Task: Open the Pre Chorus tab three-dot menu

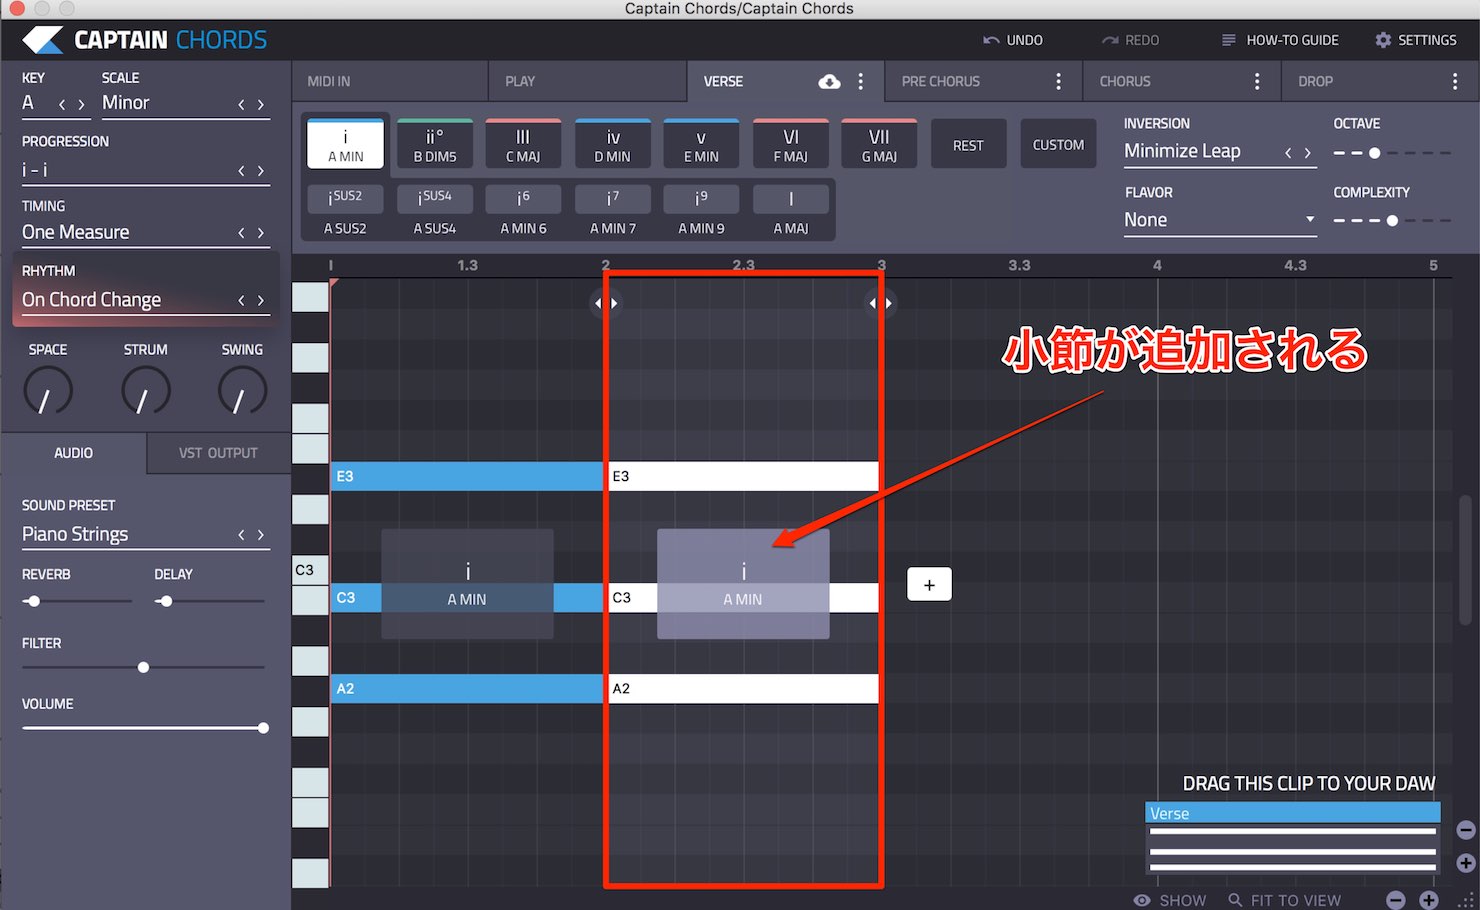Action: [1058, 82]
